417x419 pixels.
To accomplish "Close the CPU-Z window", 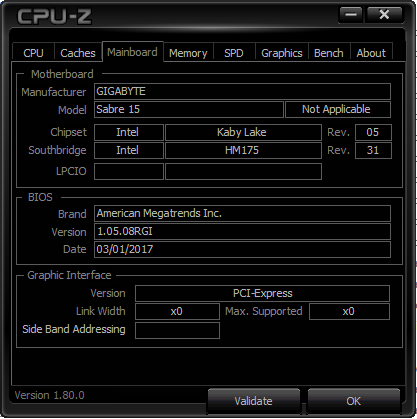I will (384, 15).
